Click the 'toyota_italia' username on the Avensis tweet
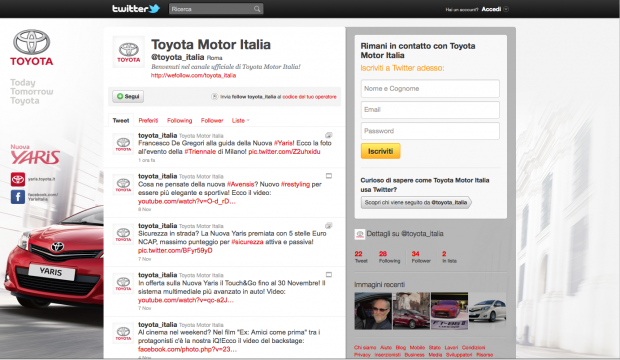This screenshot has height=360, width=620. [157, 176]
